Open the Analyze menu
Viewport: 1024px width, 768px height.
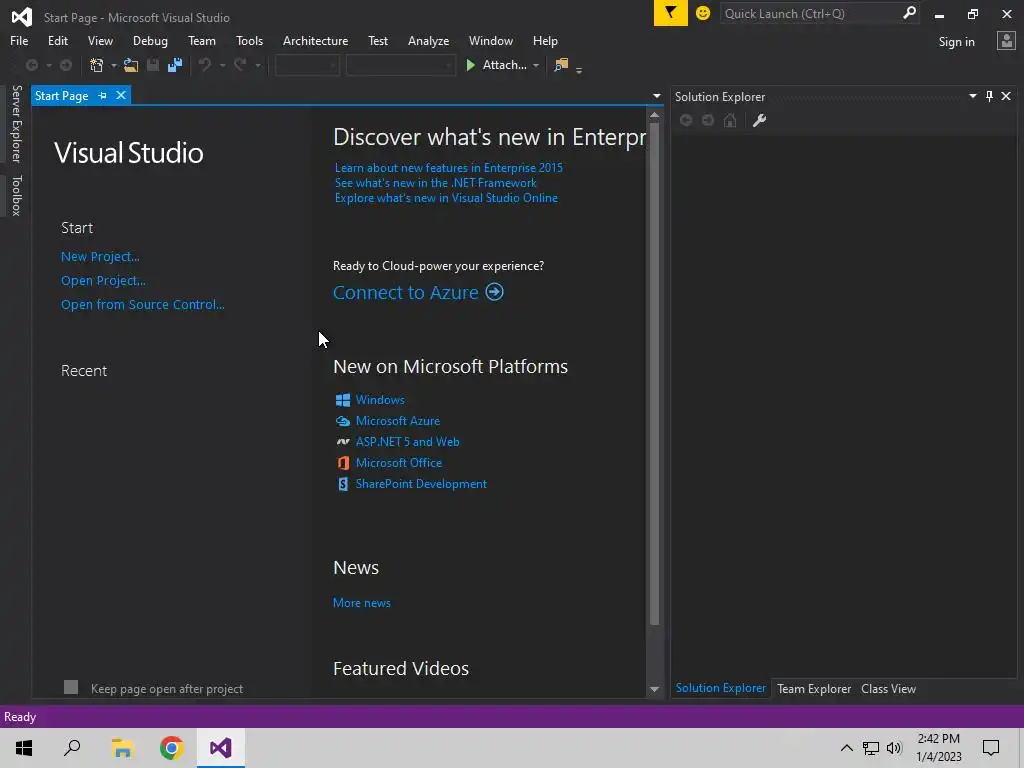(428, 40)
